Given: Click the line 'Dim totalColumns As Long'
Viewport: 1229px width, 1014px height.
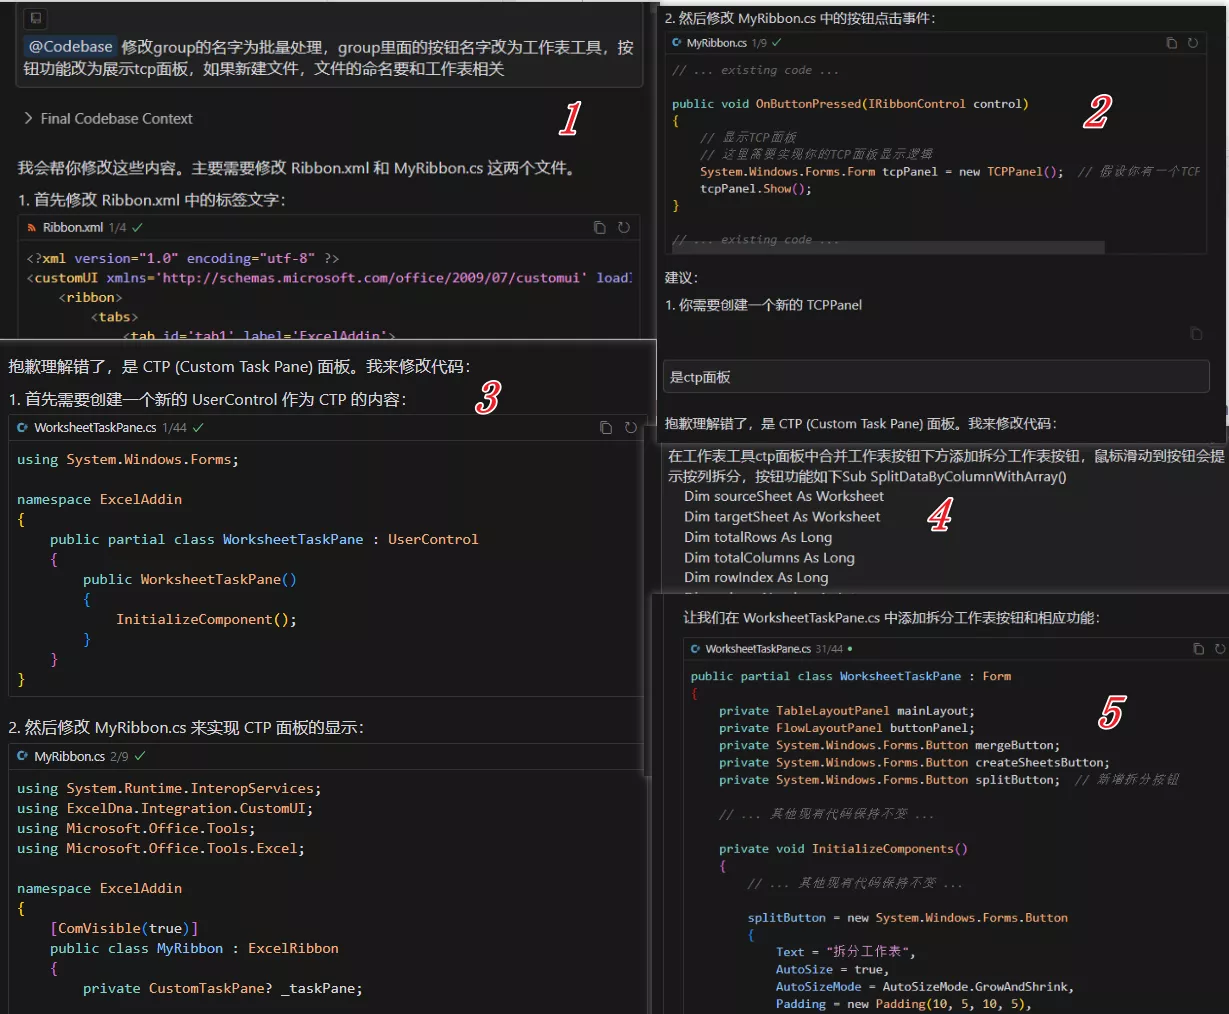Looking at the screenshot, I should [x=769, y=558].
